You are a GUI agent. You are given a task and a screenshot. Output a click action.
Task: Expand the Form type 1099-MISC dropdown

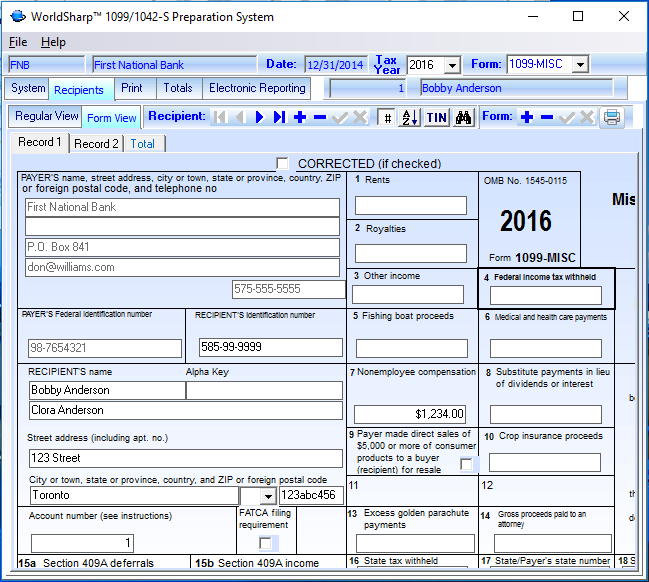click(x=580, y=65)
